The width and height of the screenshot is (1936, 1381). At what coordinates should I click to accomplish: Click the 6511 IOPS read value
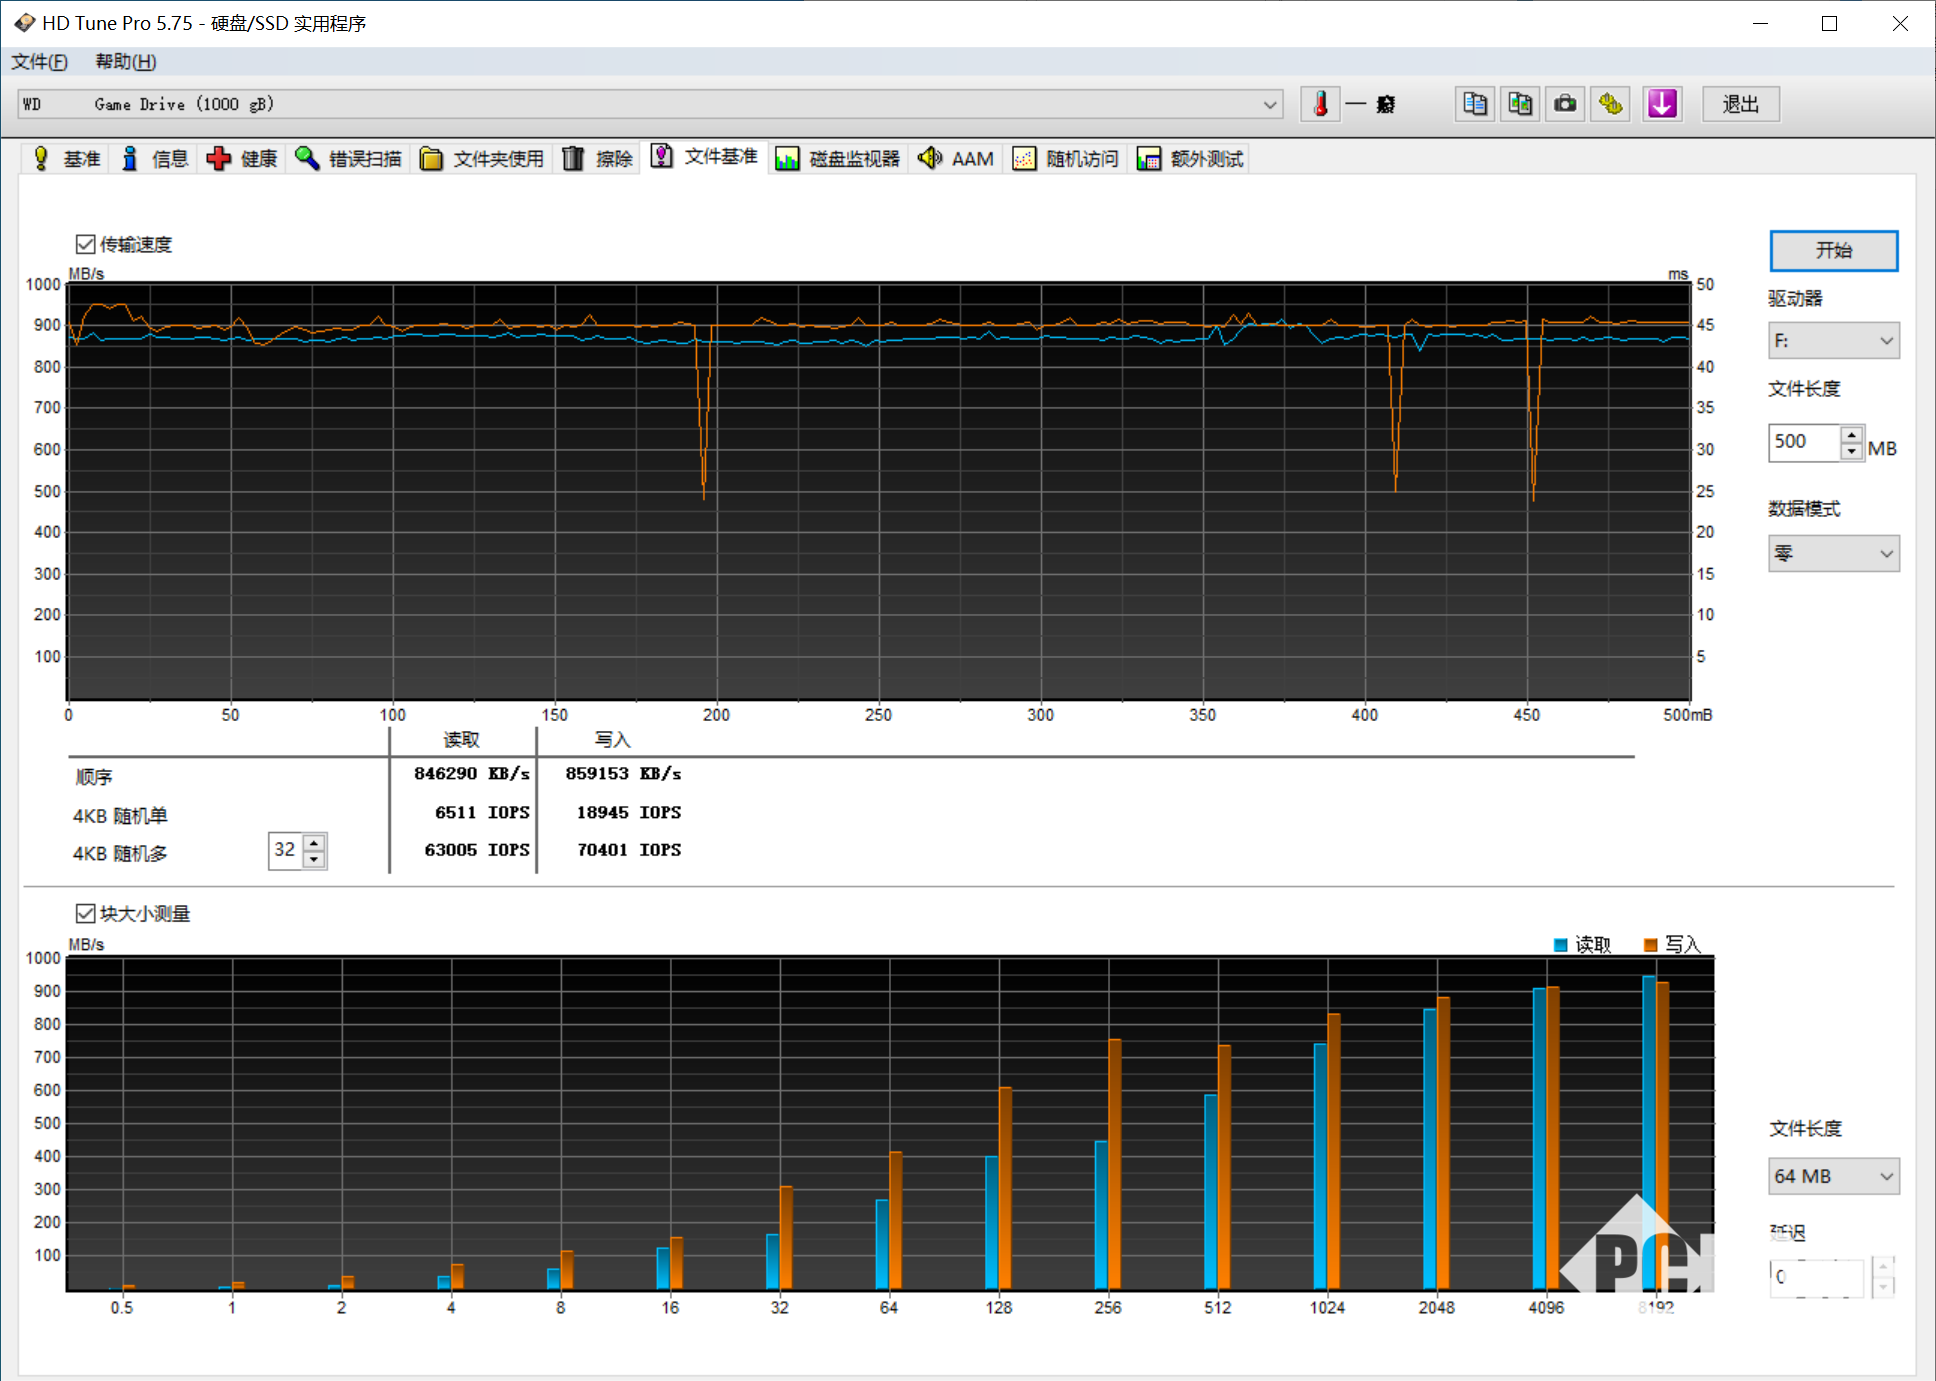[482, 813]
